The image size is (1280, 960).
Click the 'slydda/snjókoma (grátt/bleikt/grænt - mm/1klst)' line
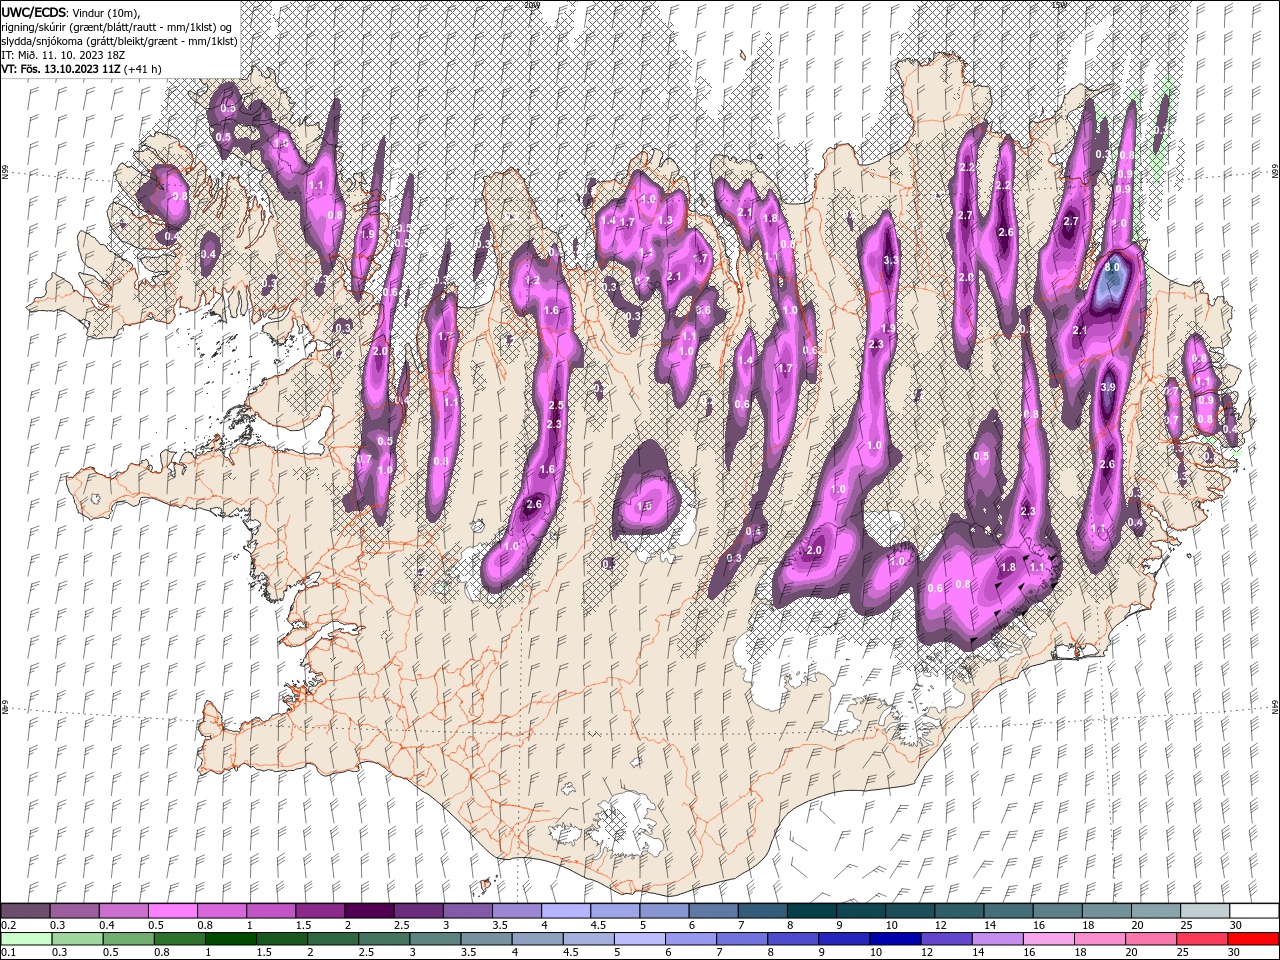(x=119, y=40)
